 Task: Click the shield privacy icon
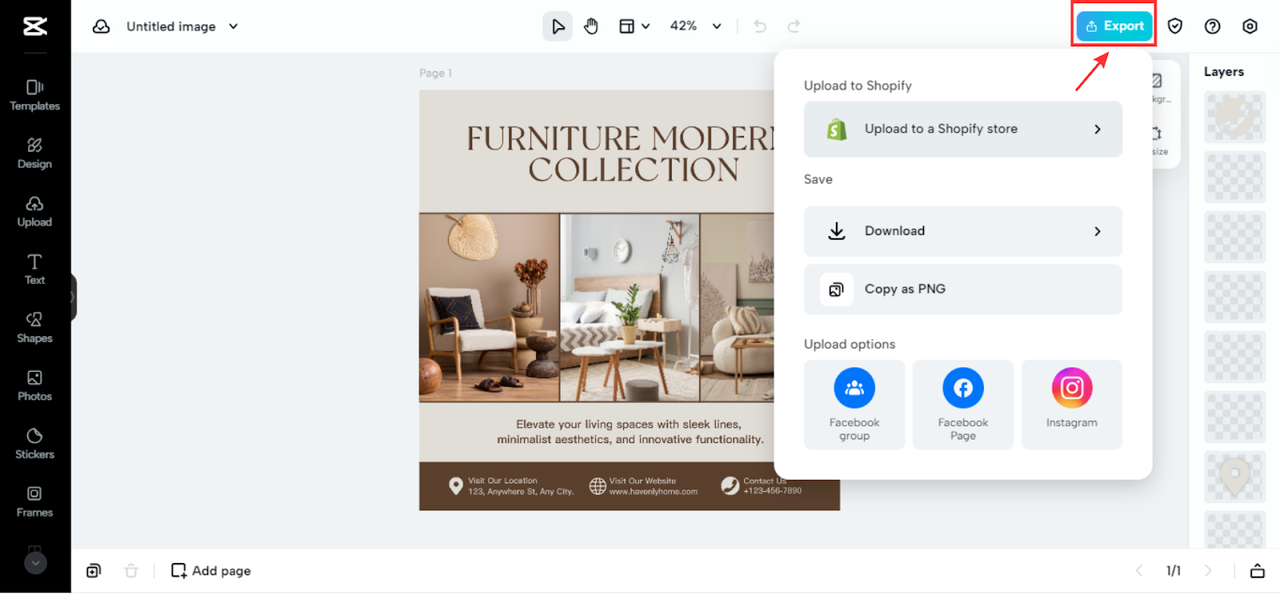1175,27
